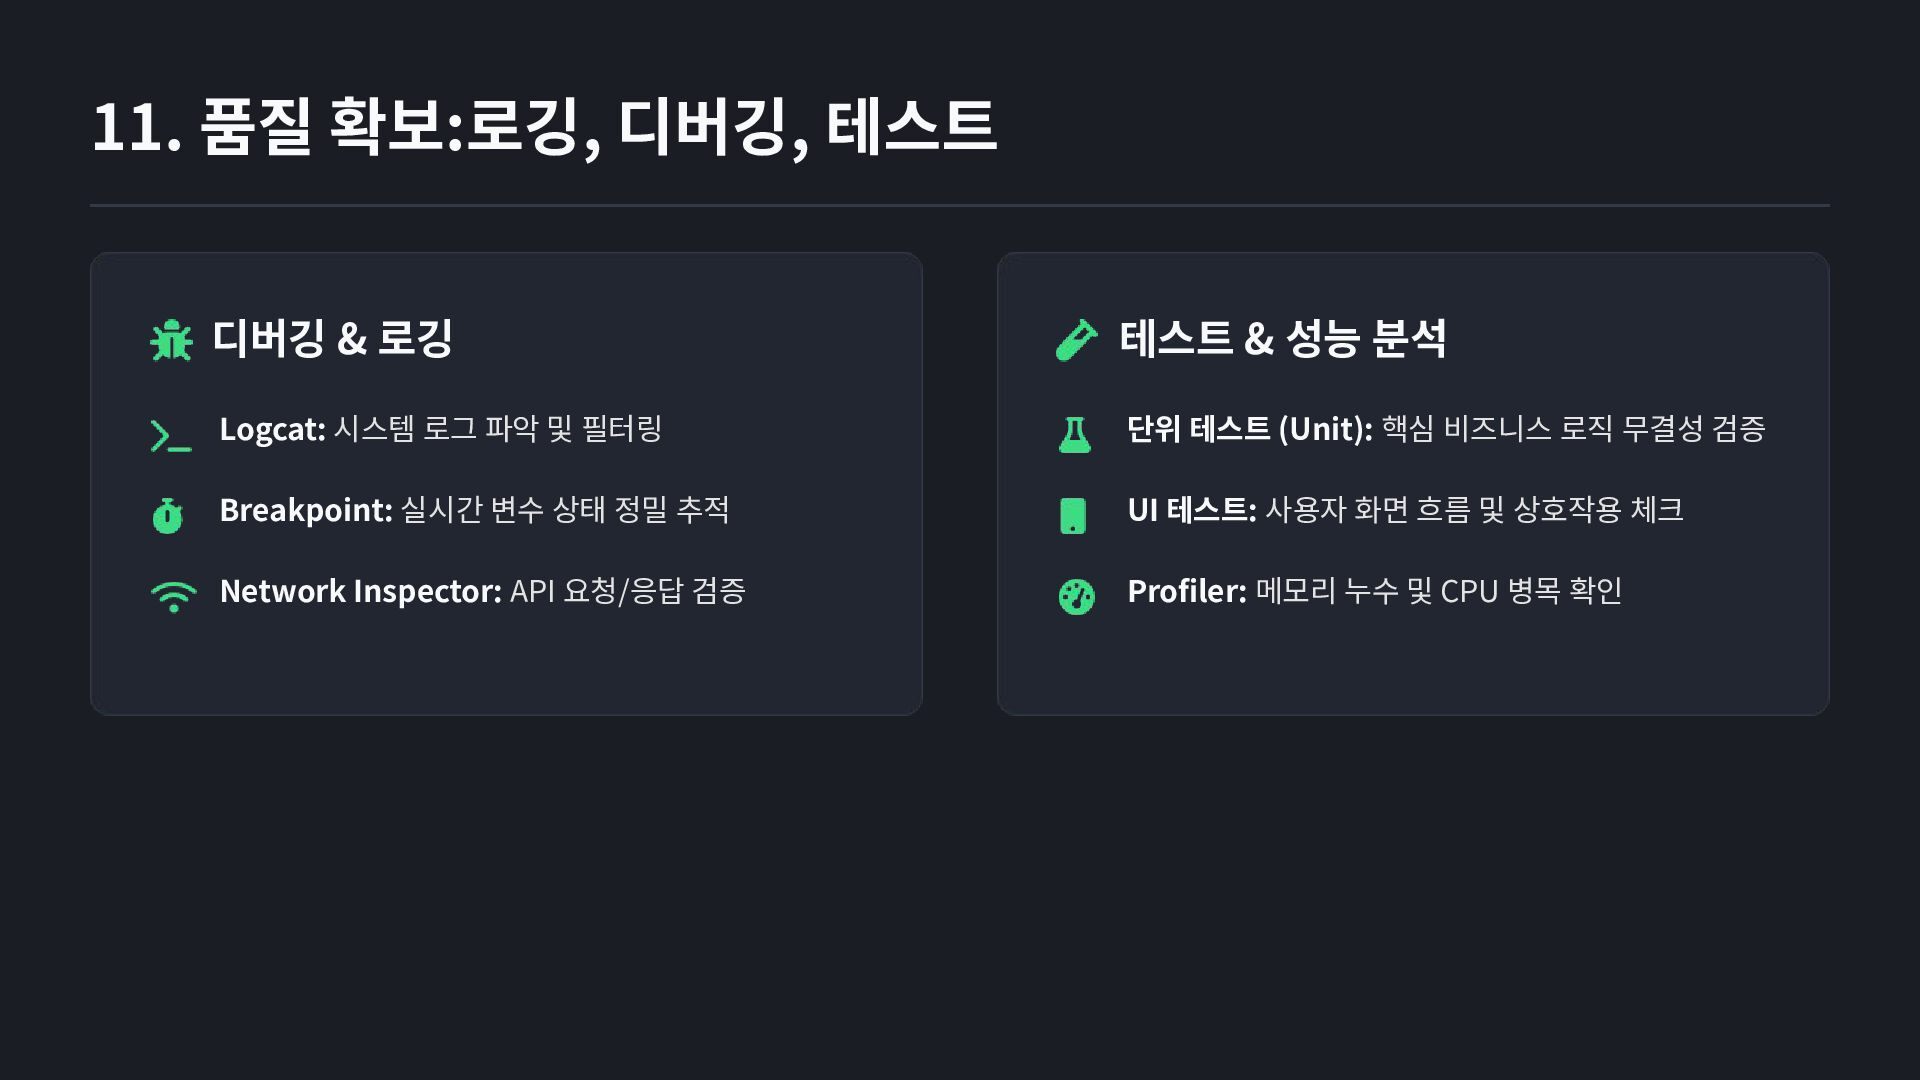This screenshot has height=1080, width=1920.
Task: Select the 'Network Inspector:' label
Action: [360, 591]
